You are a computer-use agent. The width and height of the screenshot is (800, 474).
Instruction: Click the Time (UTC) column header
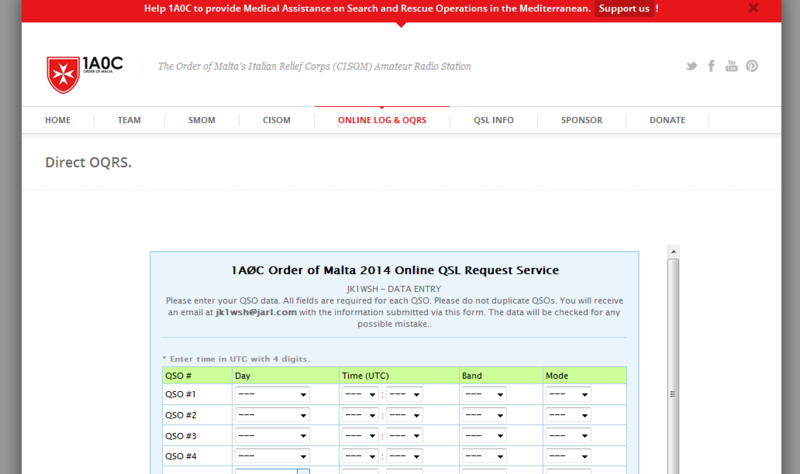[399, 376]
